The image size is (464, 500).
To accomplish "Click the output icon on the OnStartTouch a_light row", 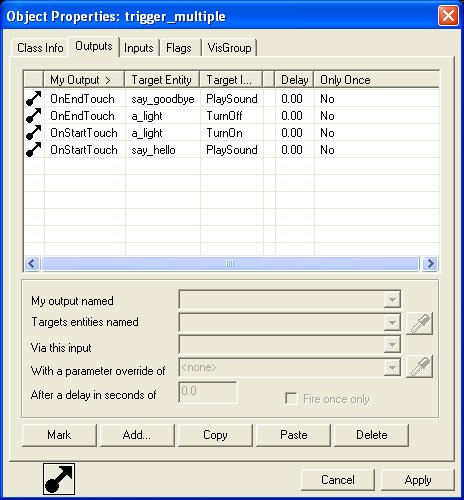I will (33, 133).
